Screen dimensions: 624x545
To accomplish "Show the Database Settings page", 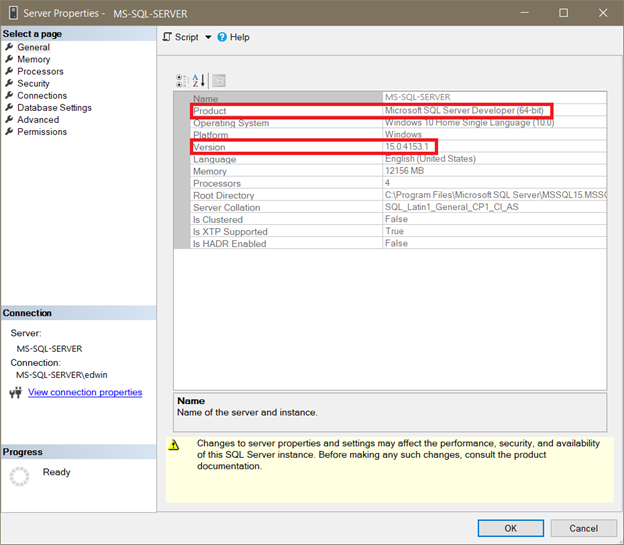I will tap(54, 107).
